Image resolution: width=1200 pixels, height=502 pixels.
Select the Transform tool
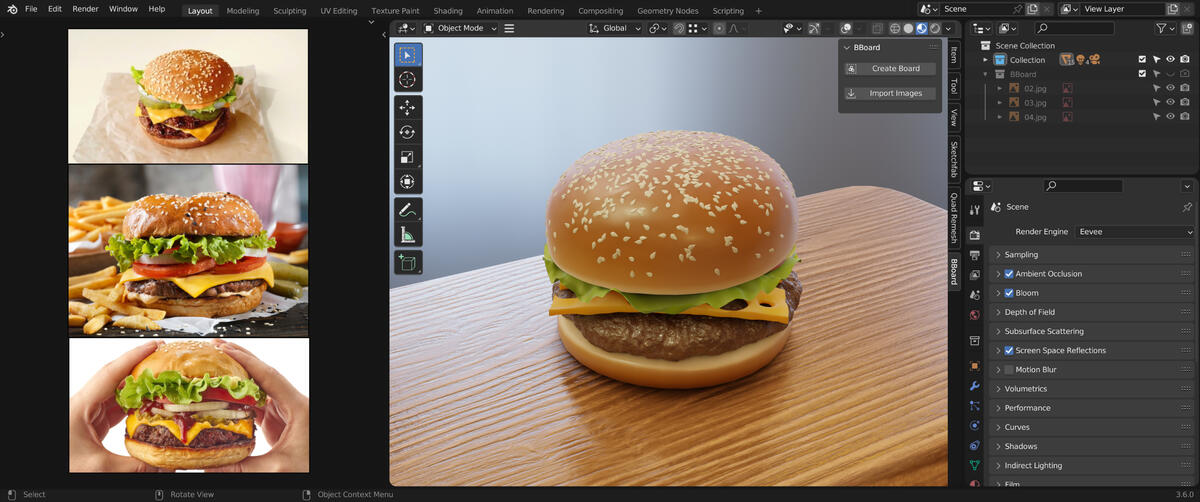click(407, 182)
